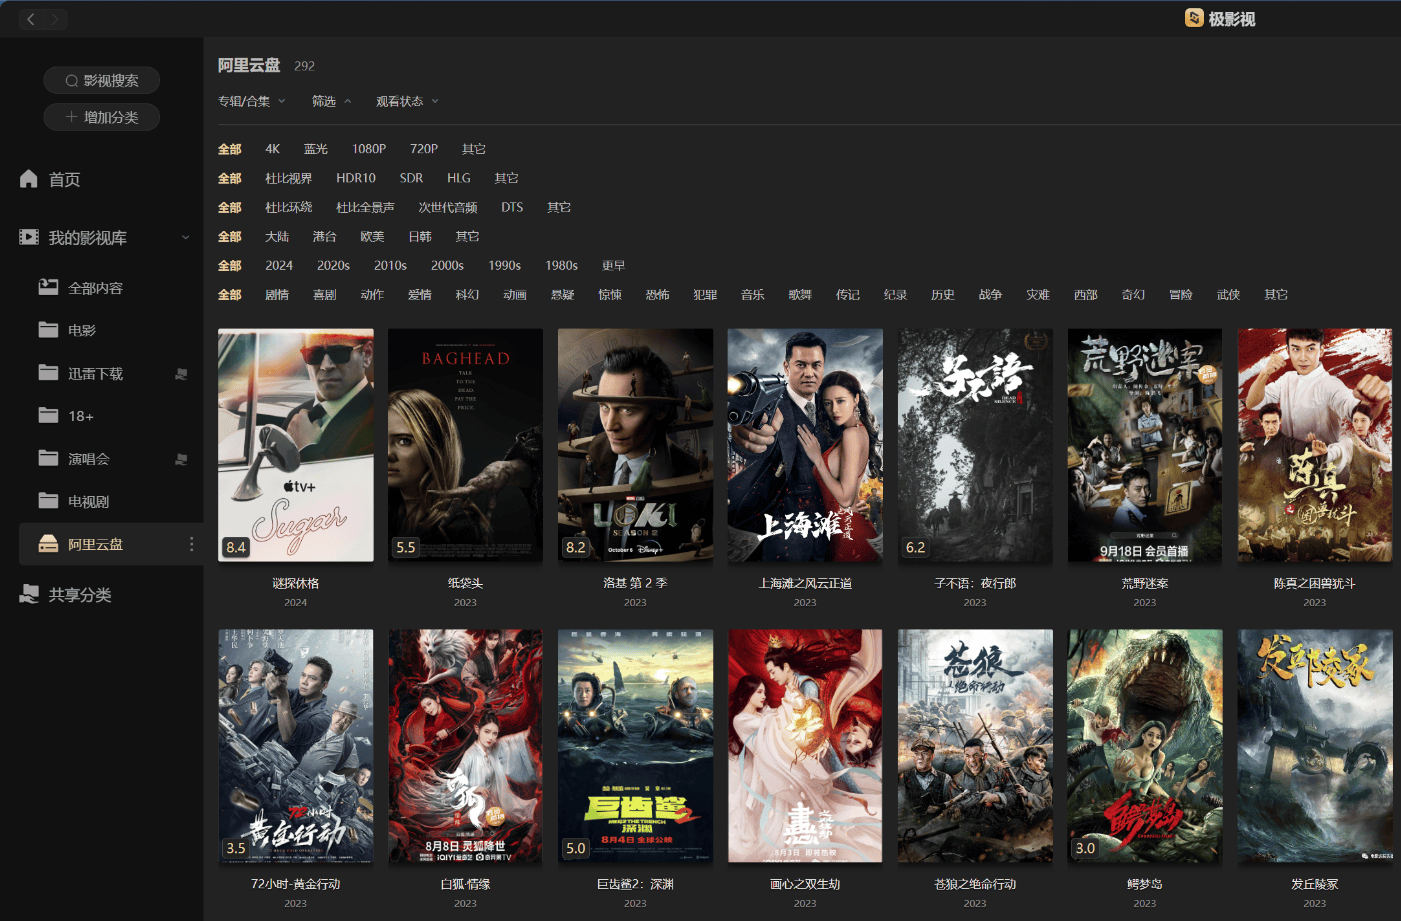This screenshot has width=1401, height=921.
Task: Open the 白狐·情缘 poster
Action: pyautogui.click(x=466, y=746)
